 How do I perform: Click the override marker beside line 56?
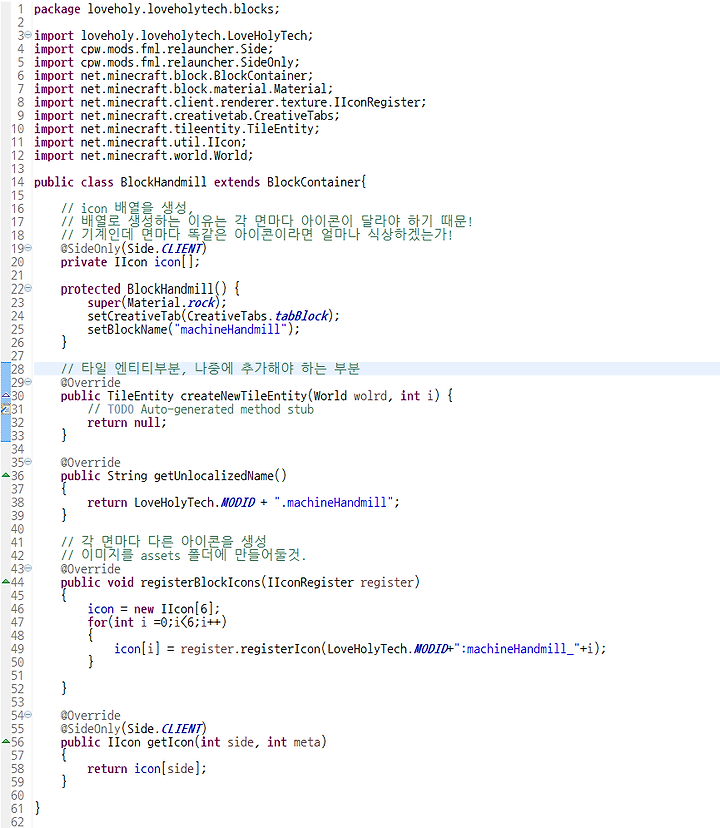click(5, 741)
